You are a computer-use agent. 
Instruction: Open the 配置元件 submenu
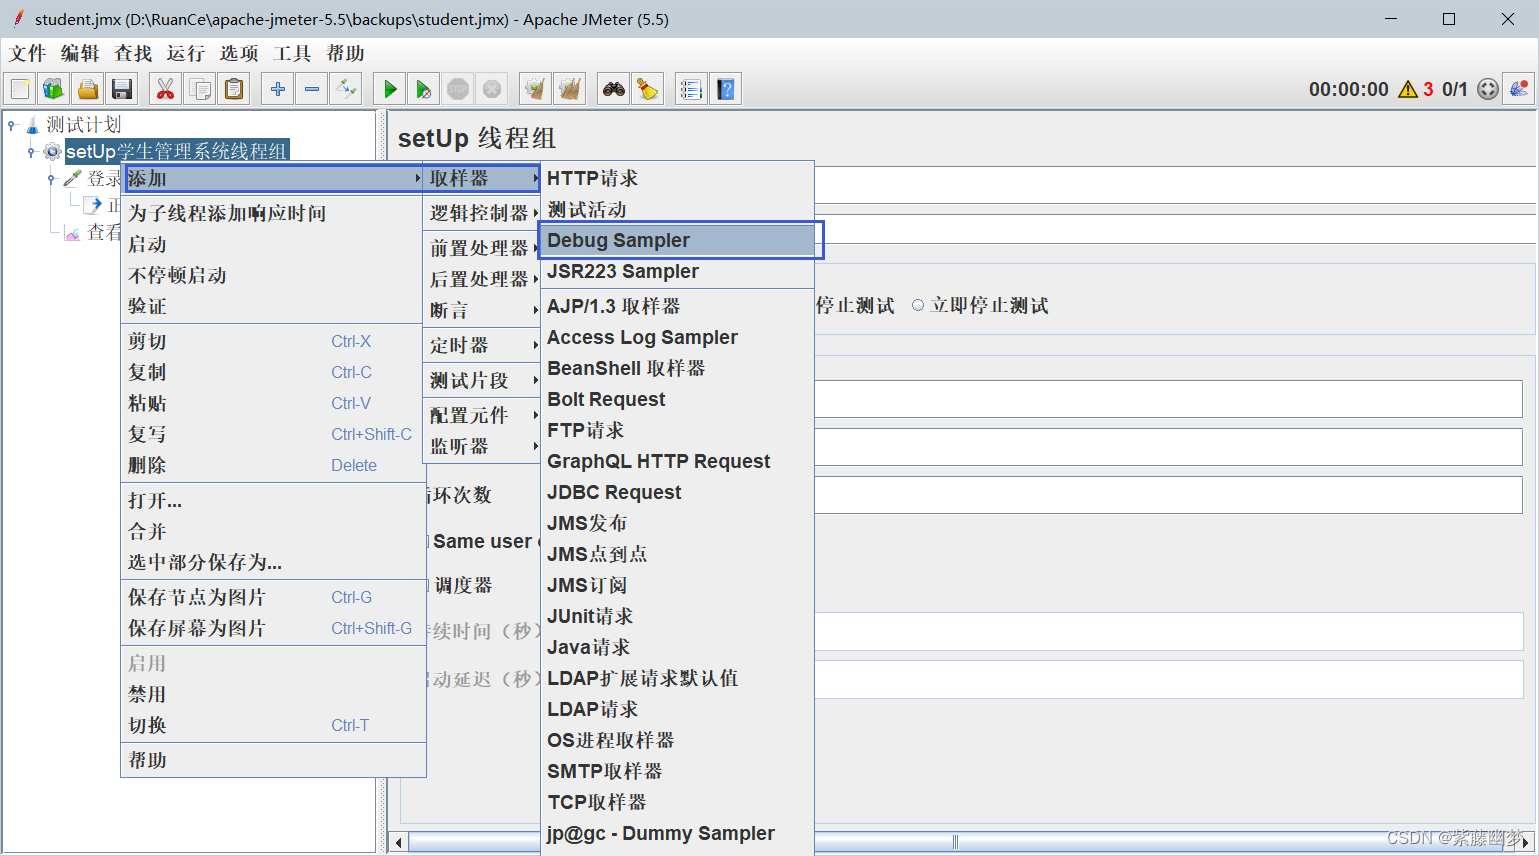pos(482,415)
